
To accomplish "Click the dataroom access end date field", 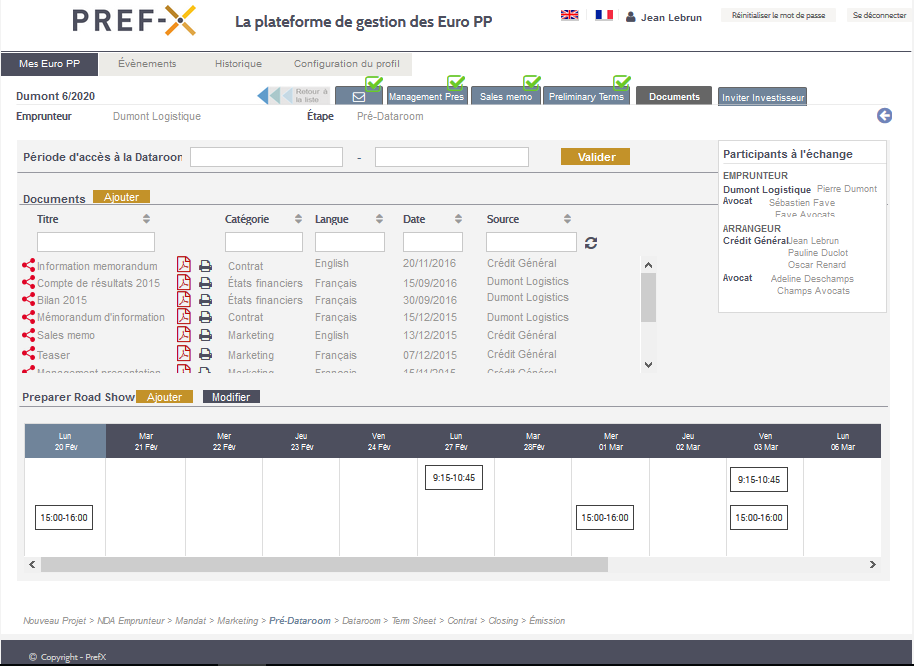I will pos(452,157).
